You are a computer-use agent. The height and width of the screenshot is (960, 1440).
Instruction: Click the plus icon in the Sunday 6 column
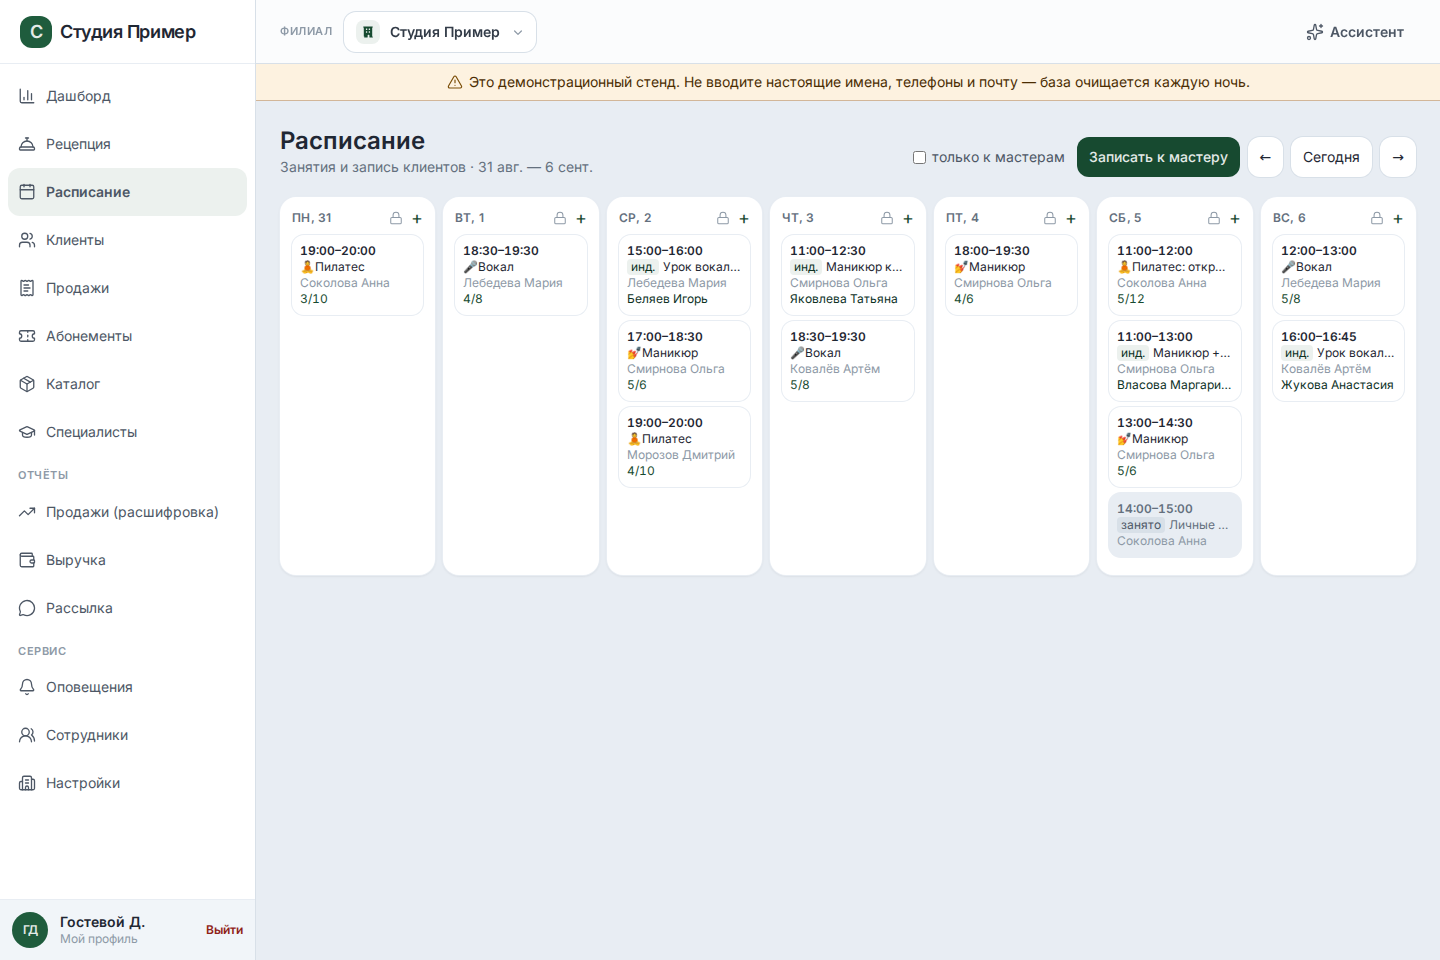tap(1398, 218)
